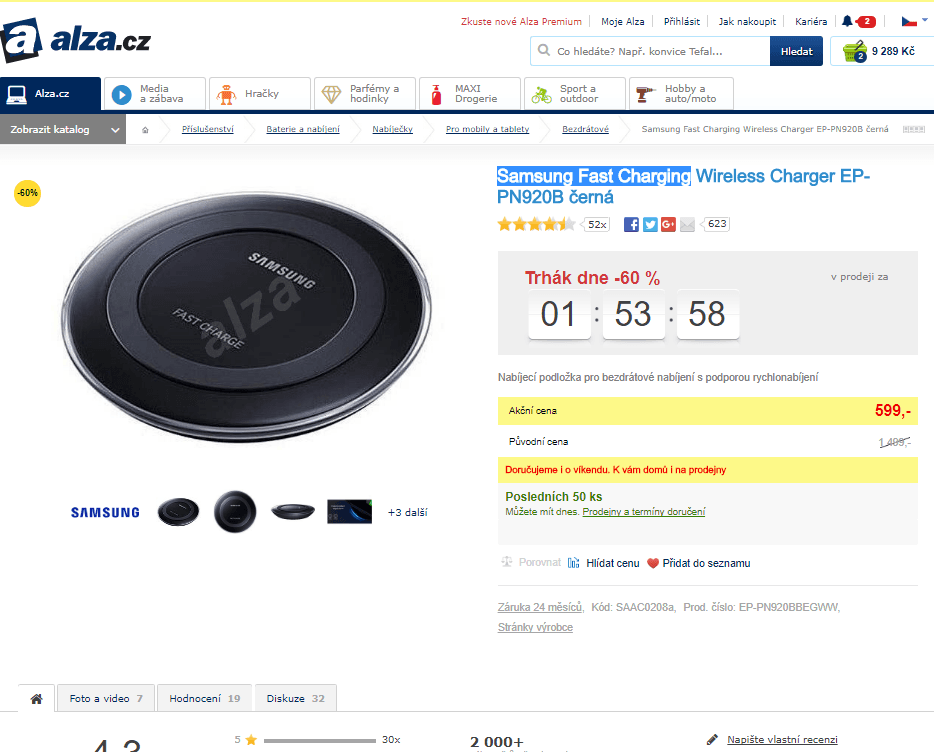Click the Hlídat cenu label
934x752 pixels.
coord(613,563)
